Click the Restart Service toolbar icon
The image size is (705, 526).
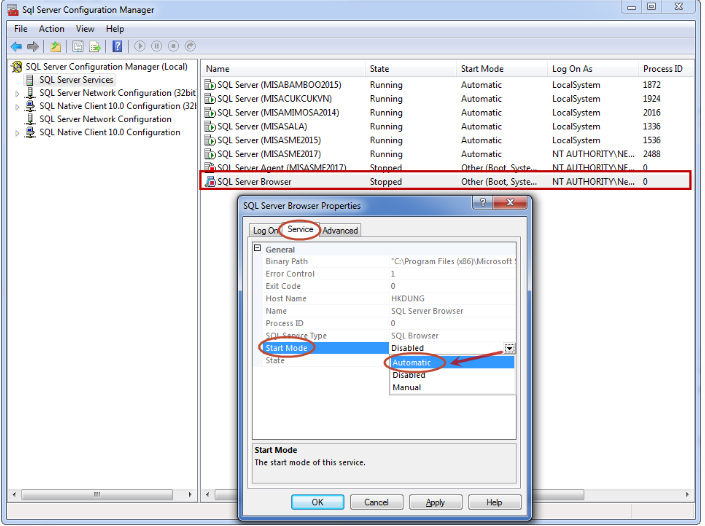191,46
